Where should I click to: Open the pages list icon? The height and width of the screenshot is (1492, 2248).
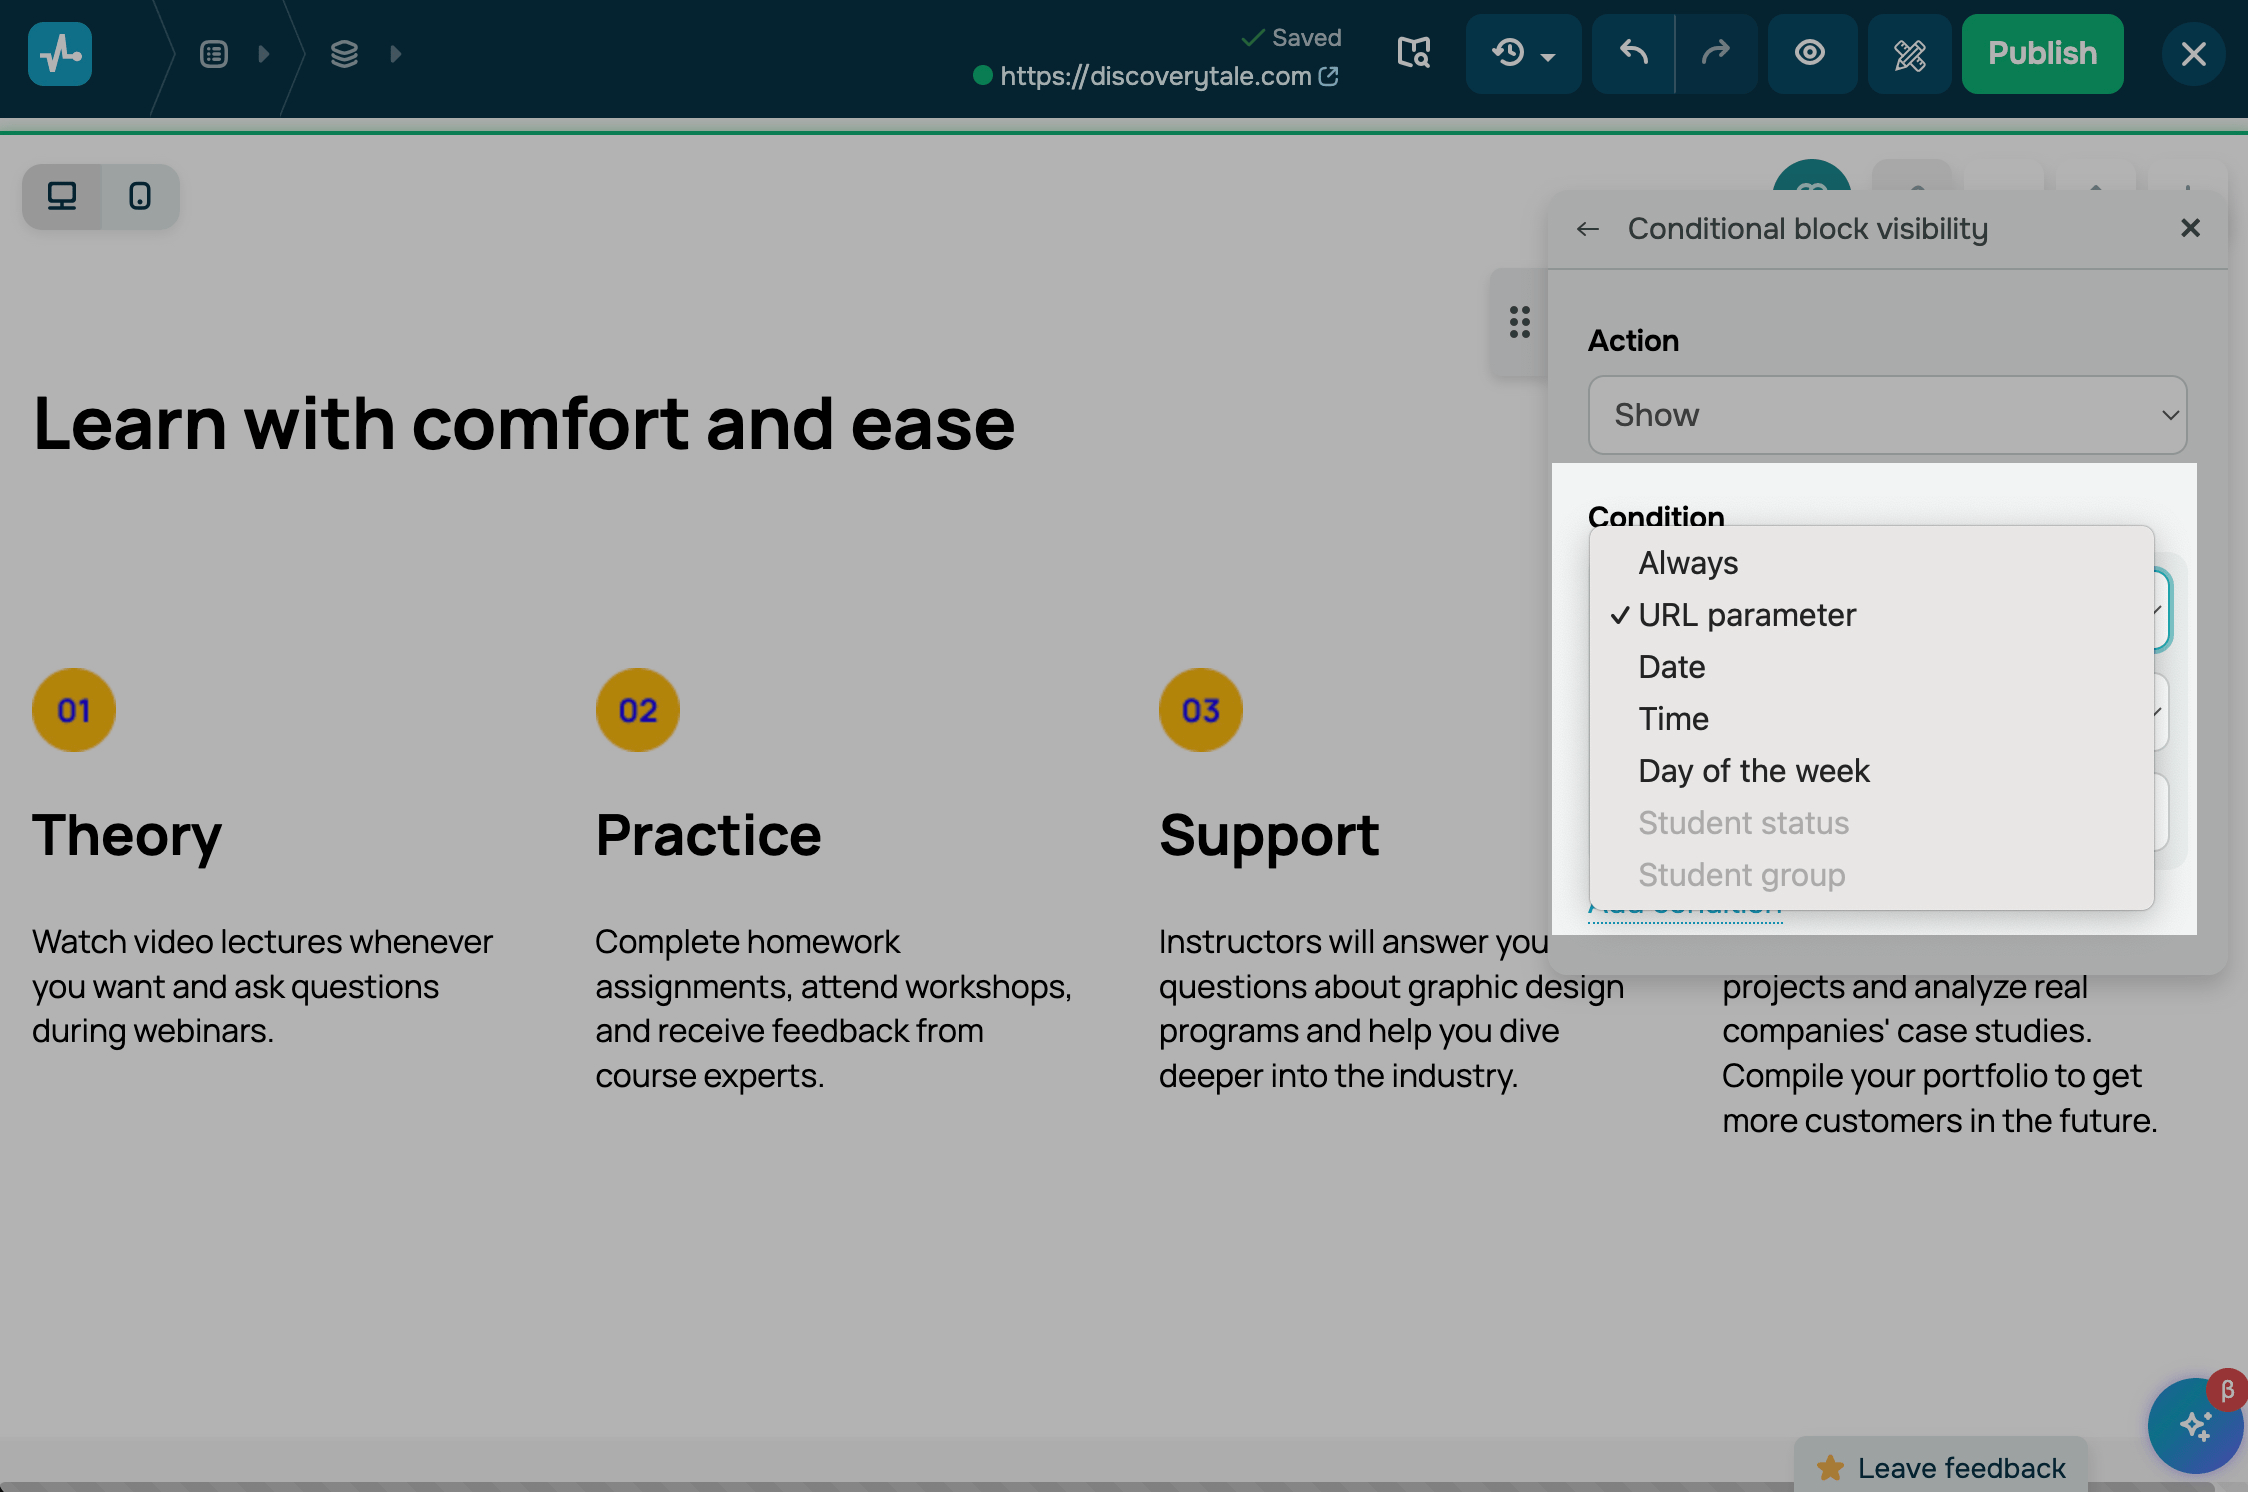tap(214, 54)
